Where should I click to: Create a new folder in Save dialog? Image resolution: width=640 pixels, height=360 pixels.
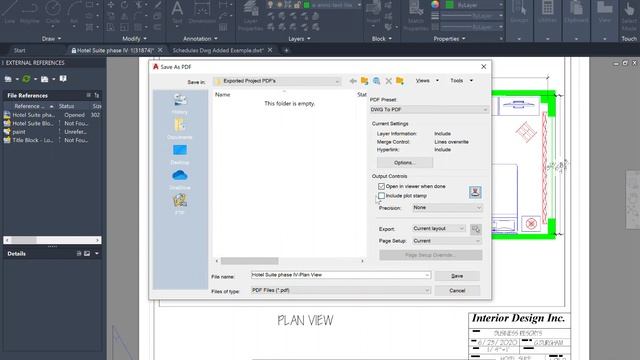point(400,81)
